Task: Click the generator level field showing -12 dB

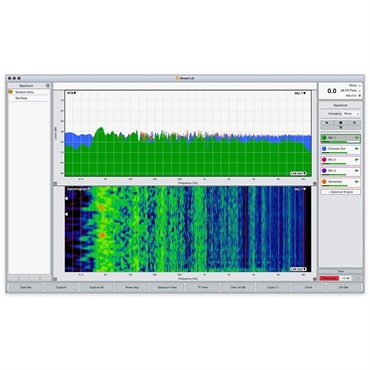Action: pos(345,278)
